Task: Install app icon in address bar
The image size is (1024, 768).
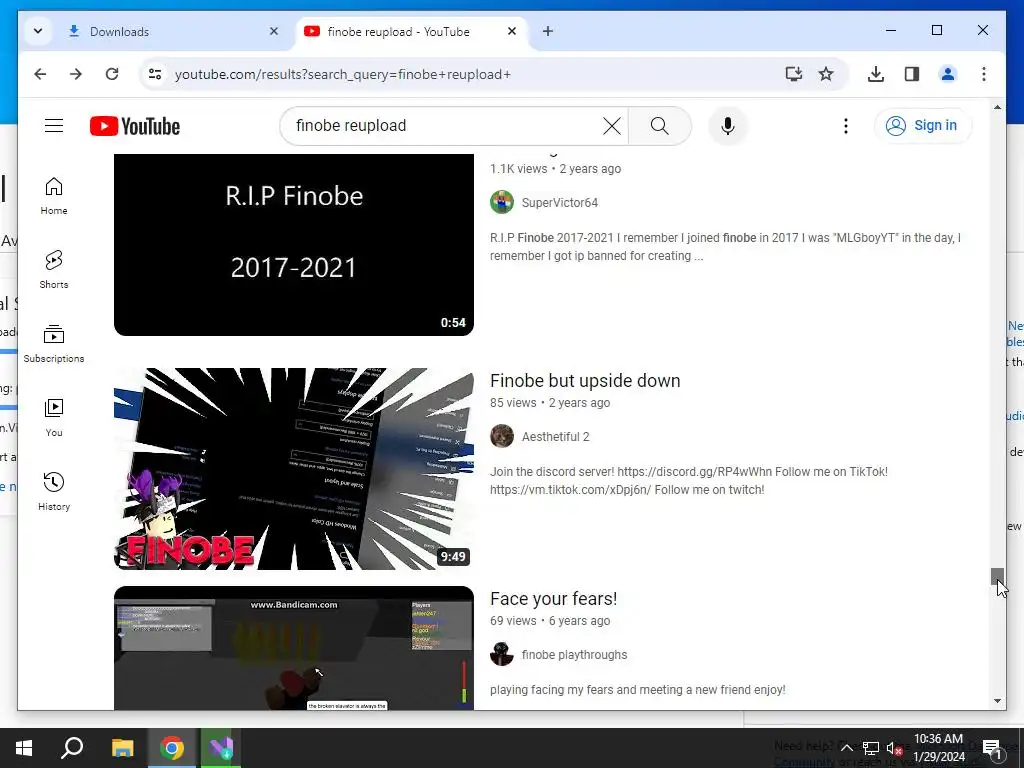Action: click(x=793, y=74)
